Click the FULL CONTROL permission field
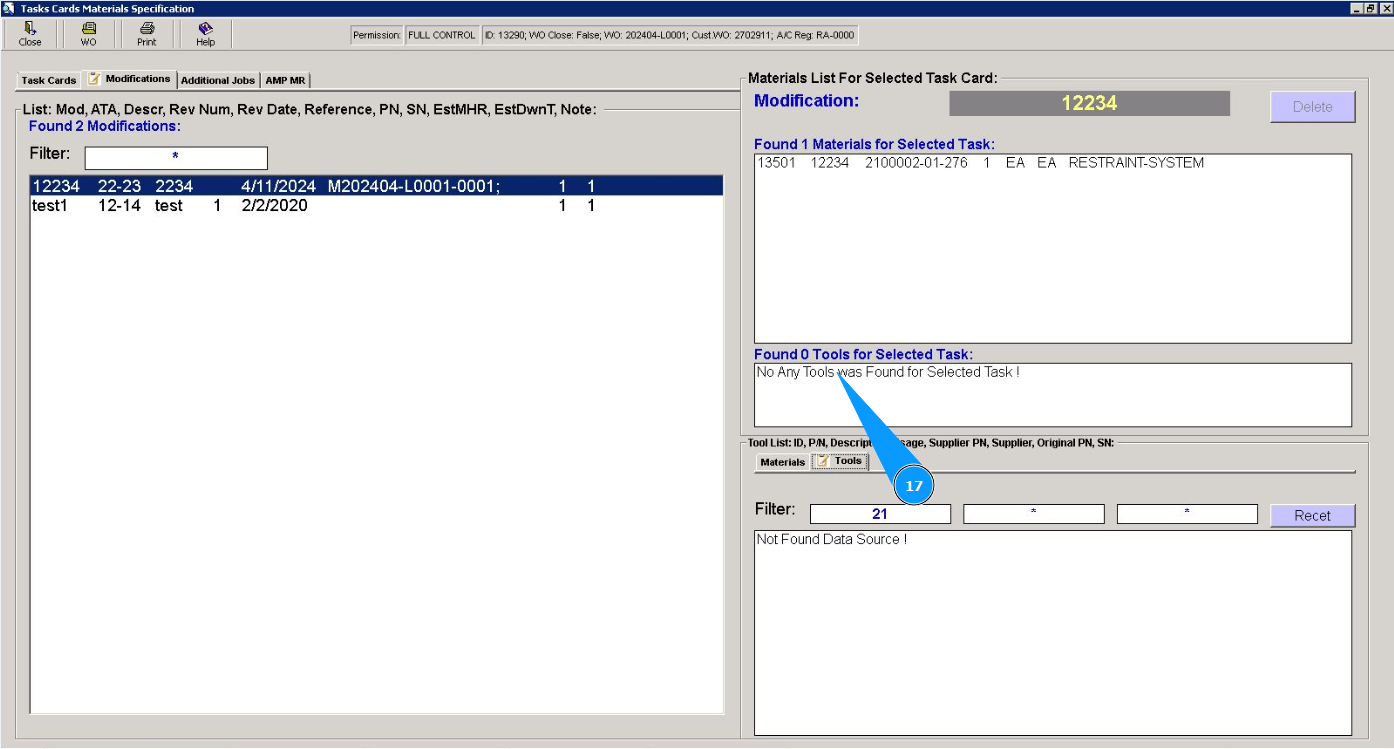This screenshot has height=749, width=1394. (x=441, y=35)
